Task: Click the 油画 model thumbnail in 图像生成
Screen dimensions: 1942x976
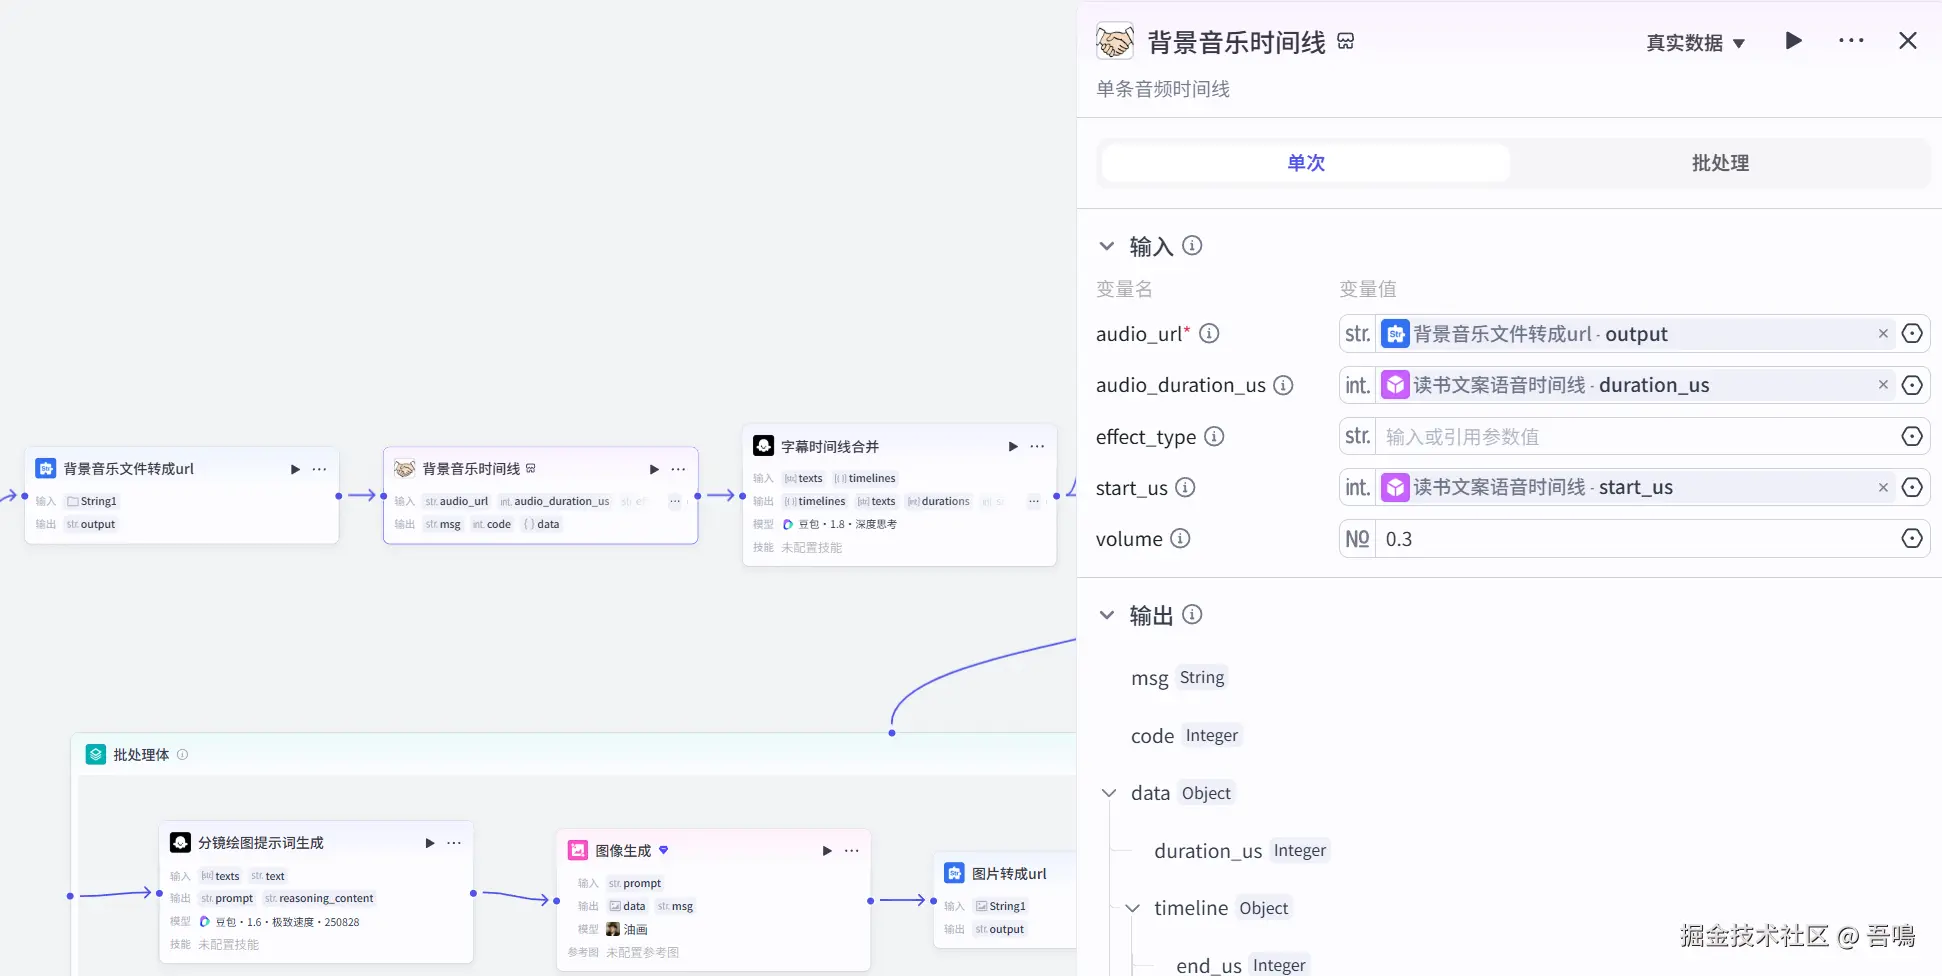Action: pyautogui.click(x=613, y=929)
